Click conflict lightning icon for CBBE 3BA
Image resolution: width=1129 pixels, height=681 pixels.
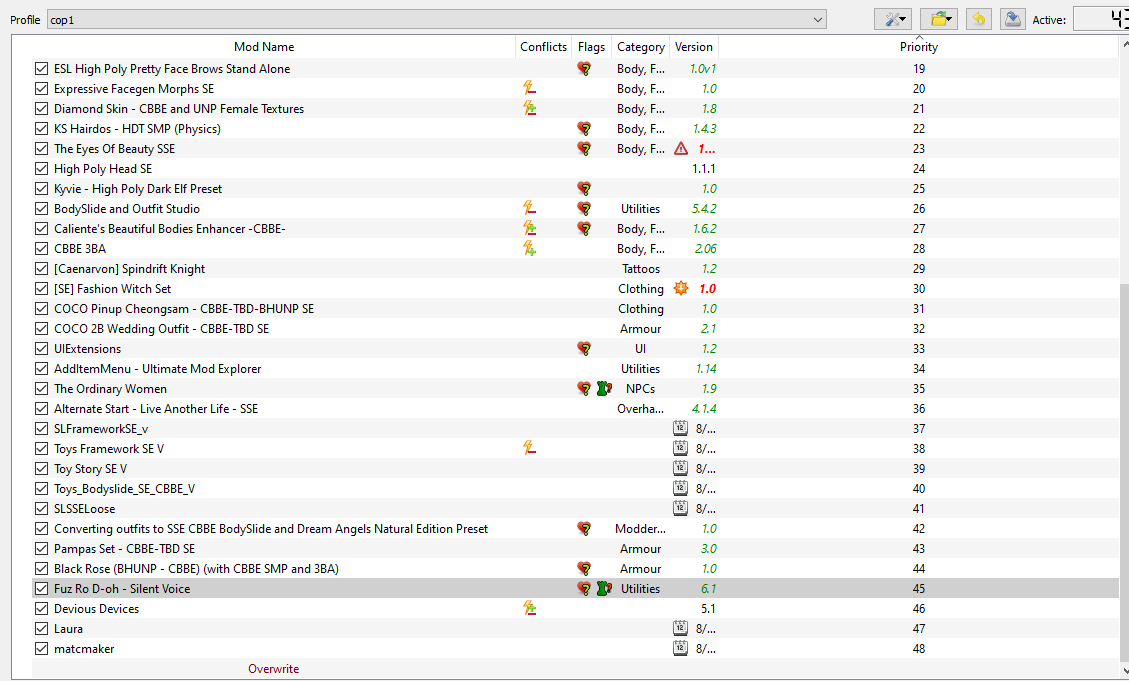click(529, 249)
